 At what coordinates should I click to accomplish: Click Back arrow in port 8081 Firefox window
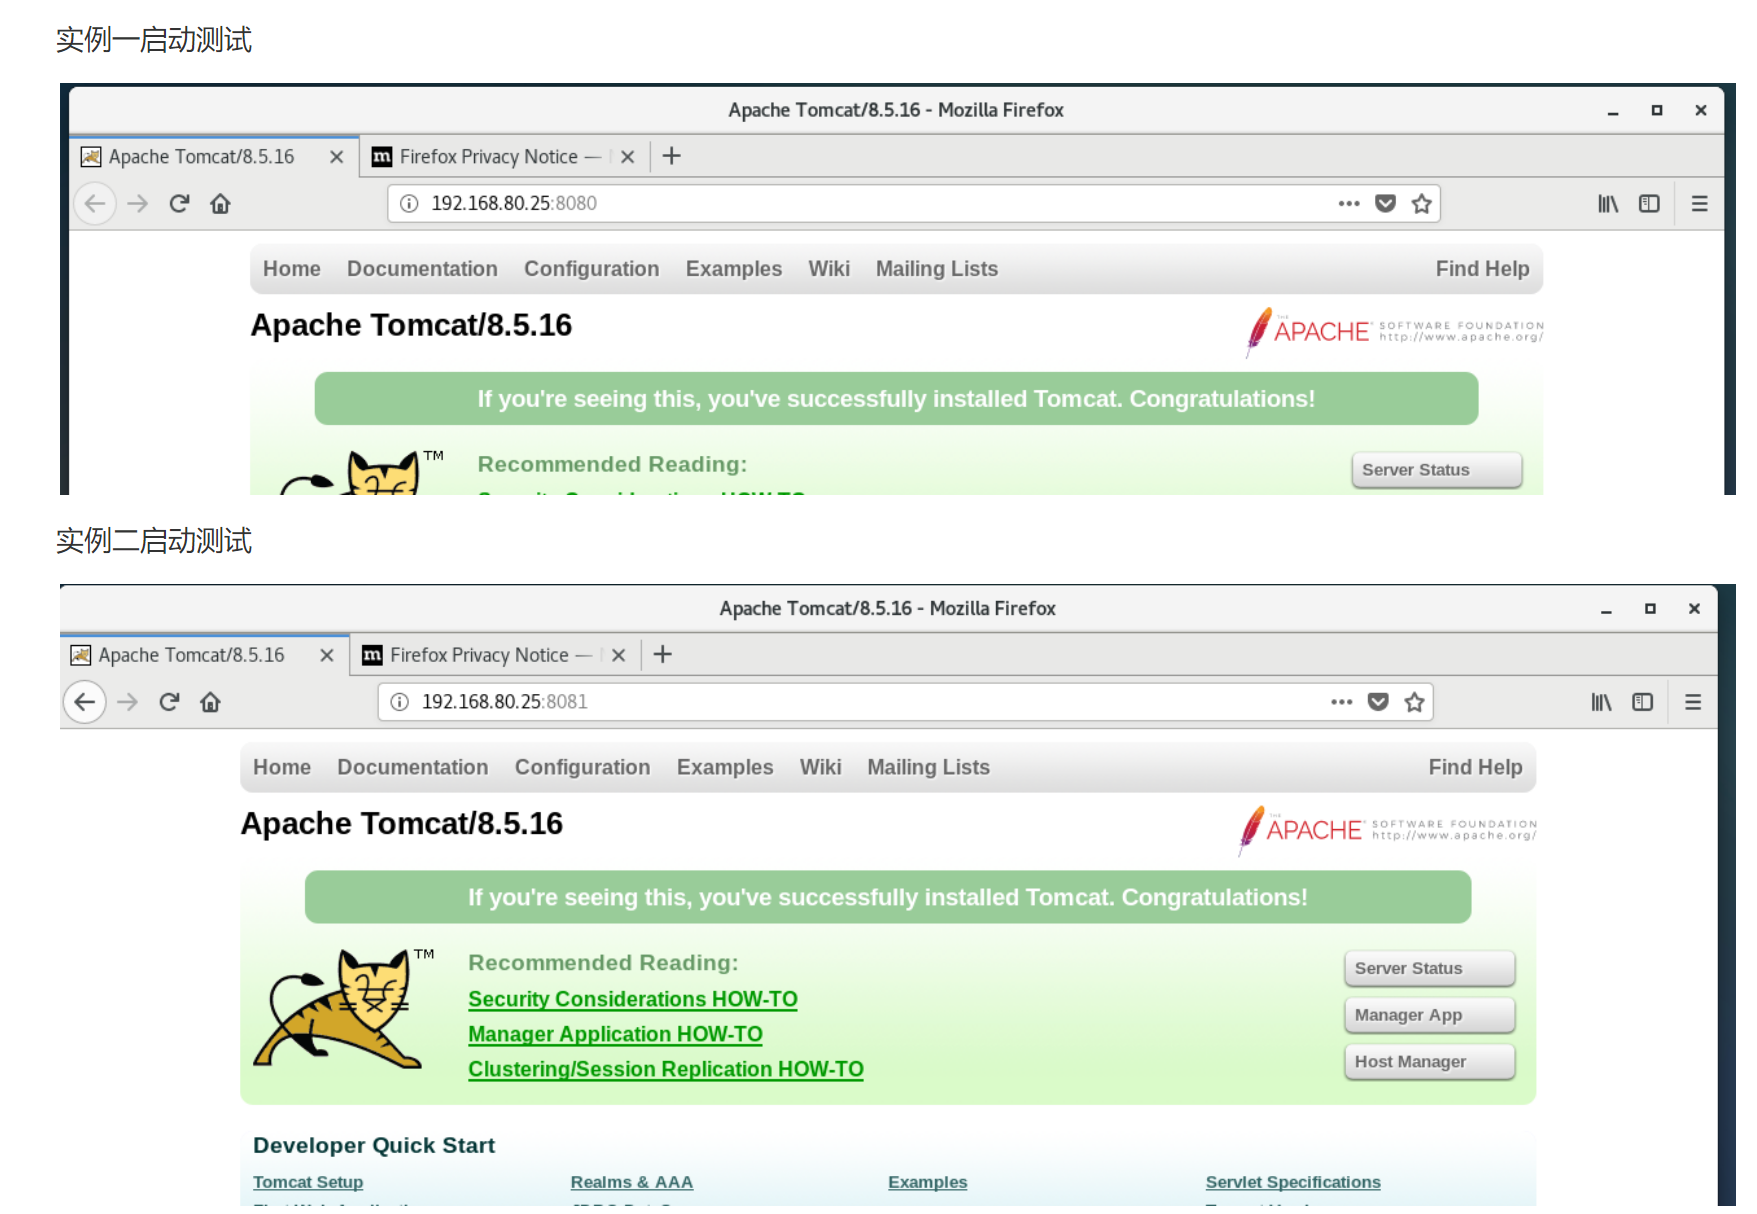[85, 702]
